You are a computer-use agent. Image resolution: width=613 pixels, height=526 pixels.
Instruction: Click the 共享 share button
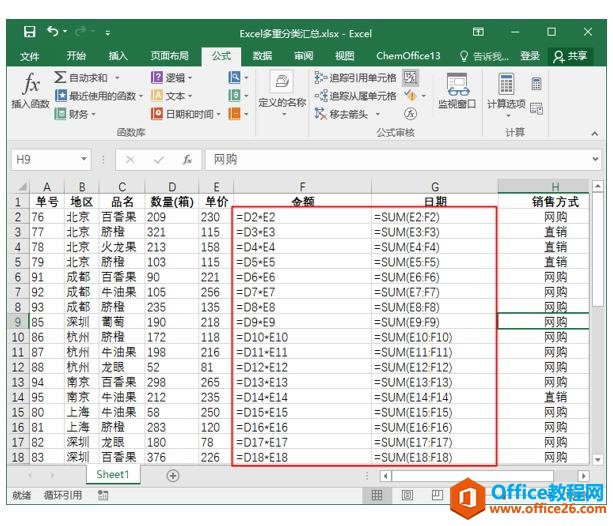click(570, 56)
